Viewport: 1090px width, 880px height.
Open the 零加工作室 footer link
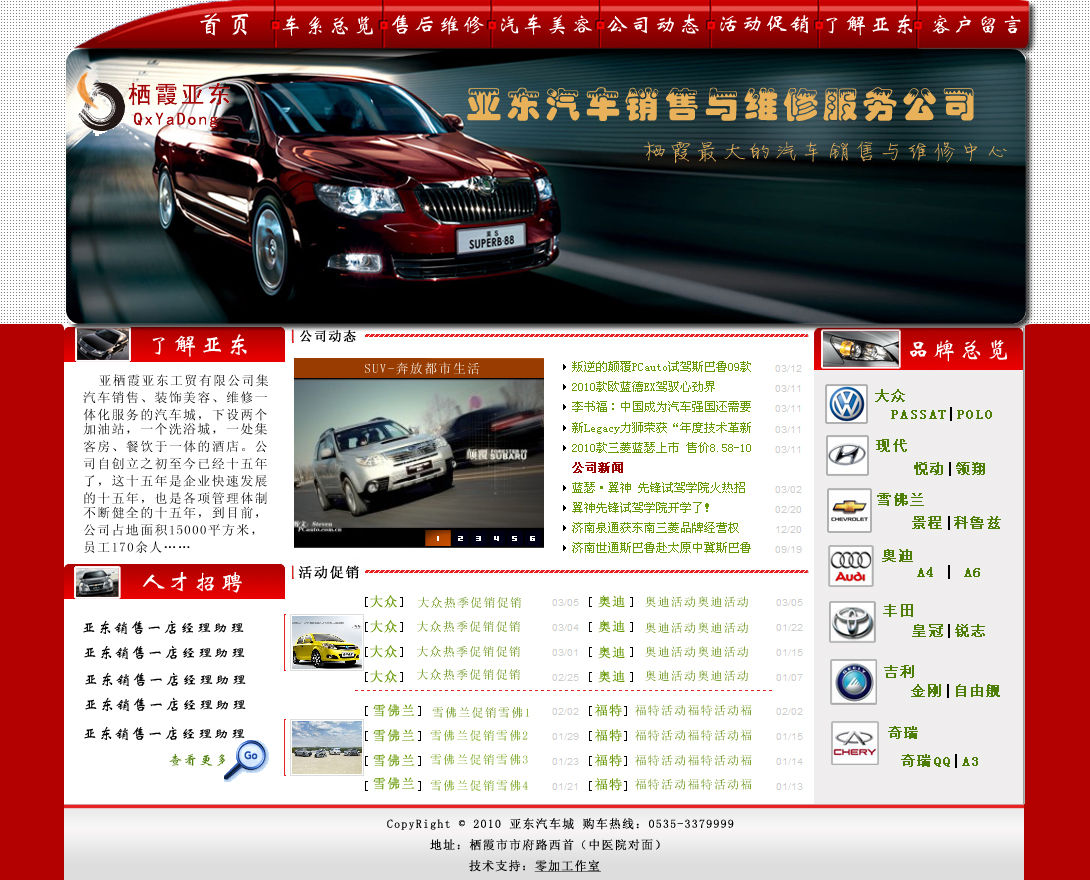(567, 866)
